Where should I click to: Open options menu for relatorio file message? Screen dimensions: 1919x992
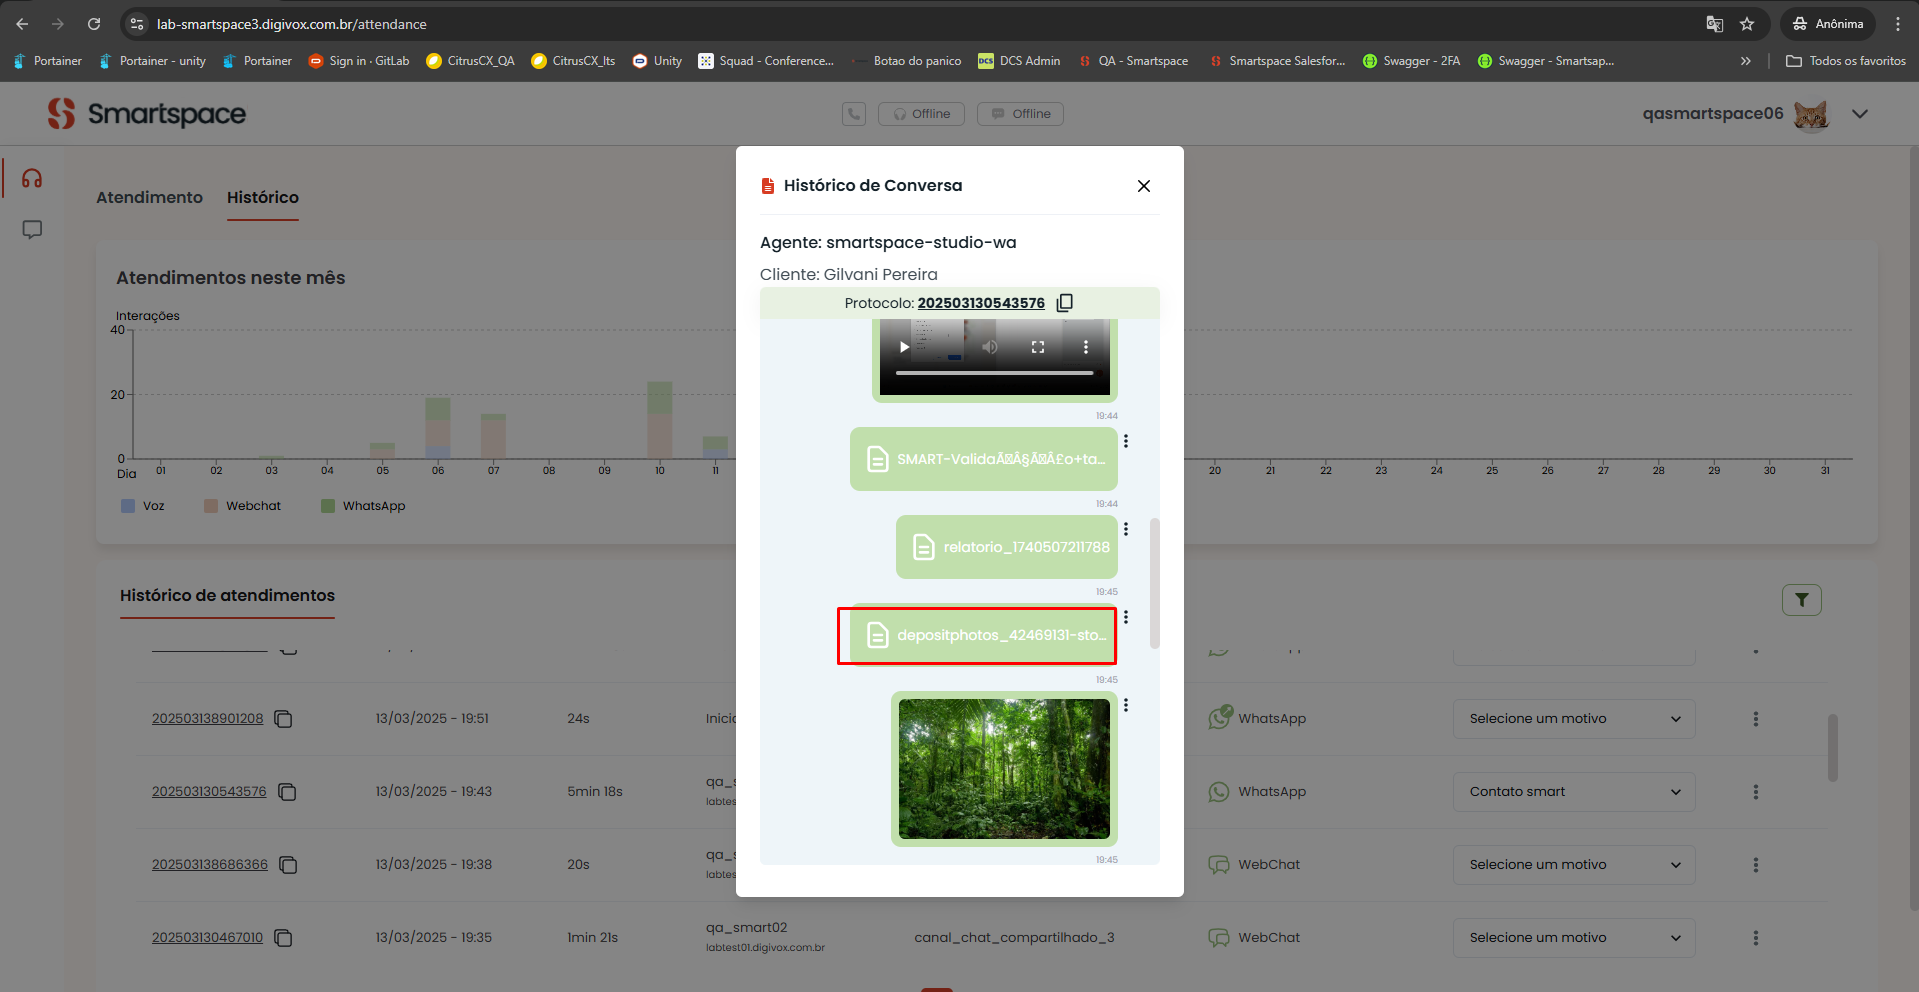click(x=1126, y=529)
